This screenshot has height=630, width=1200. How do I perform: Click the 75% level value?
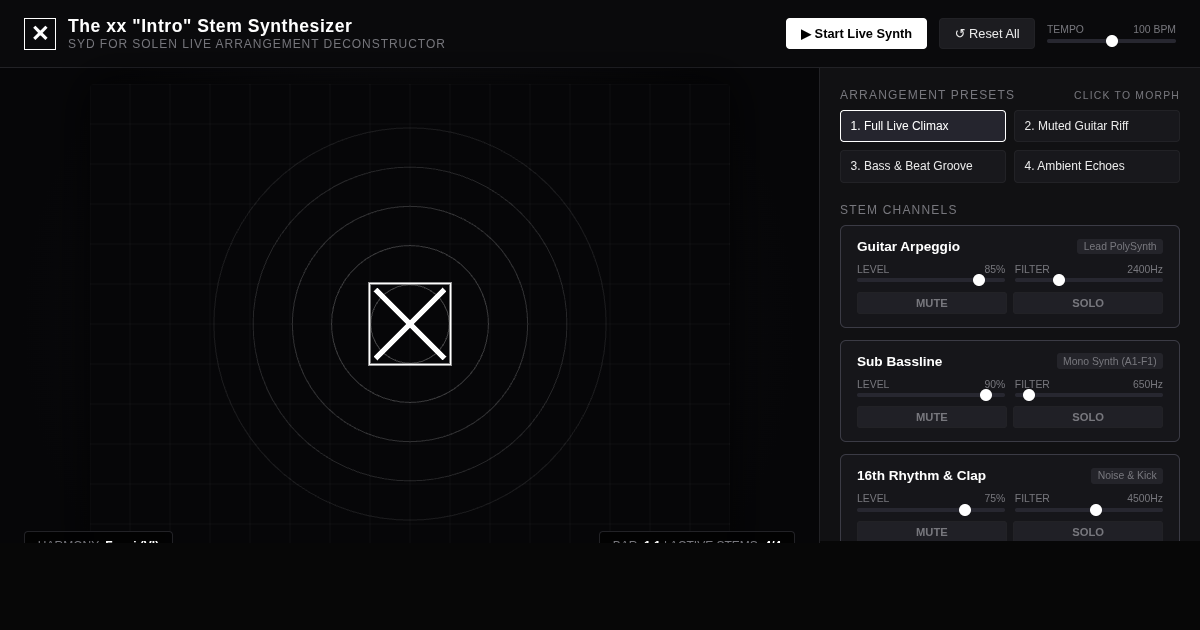coord(995,498)
